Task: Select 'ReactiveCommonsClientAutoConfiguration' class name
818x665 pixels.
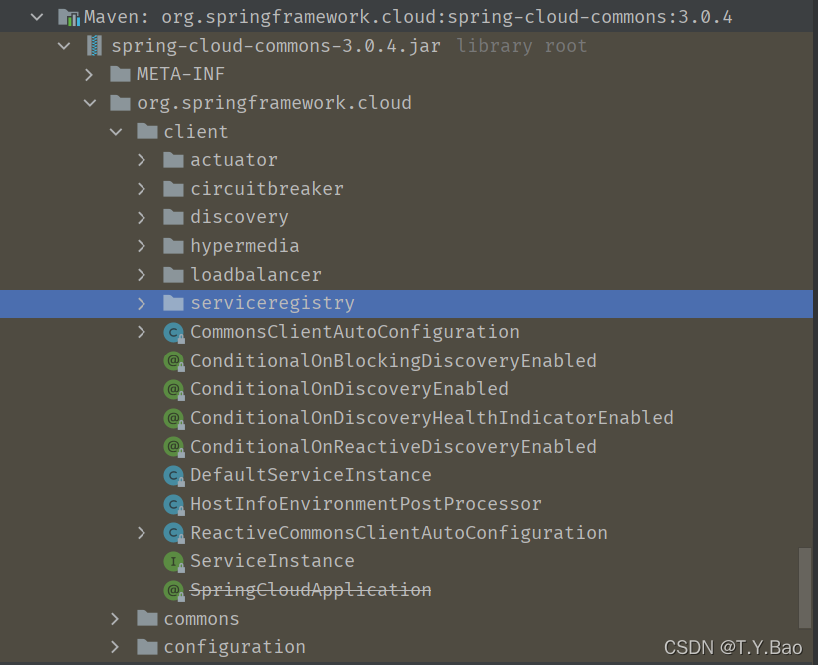Action: pos(399,533)
